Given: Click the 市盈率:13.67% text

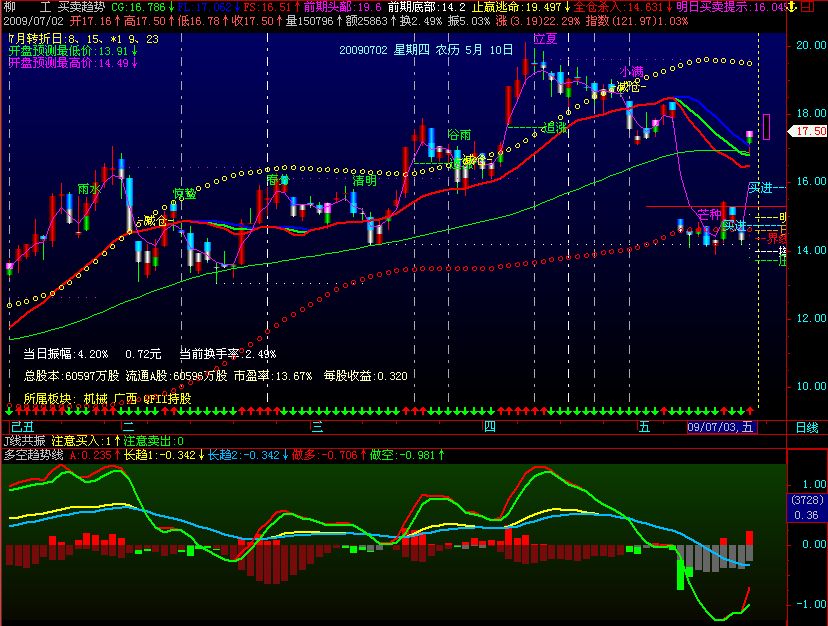Looking at the screenshot, I should (272, 376).
